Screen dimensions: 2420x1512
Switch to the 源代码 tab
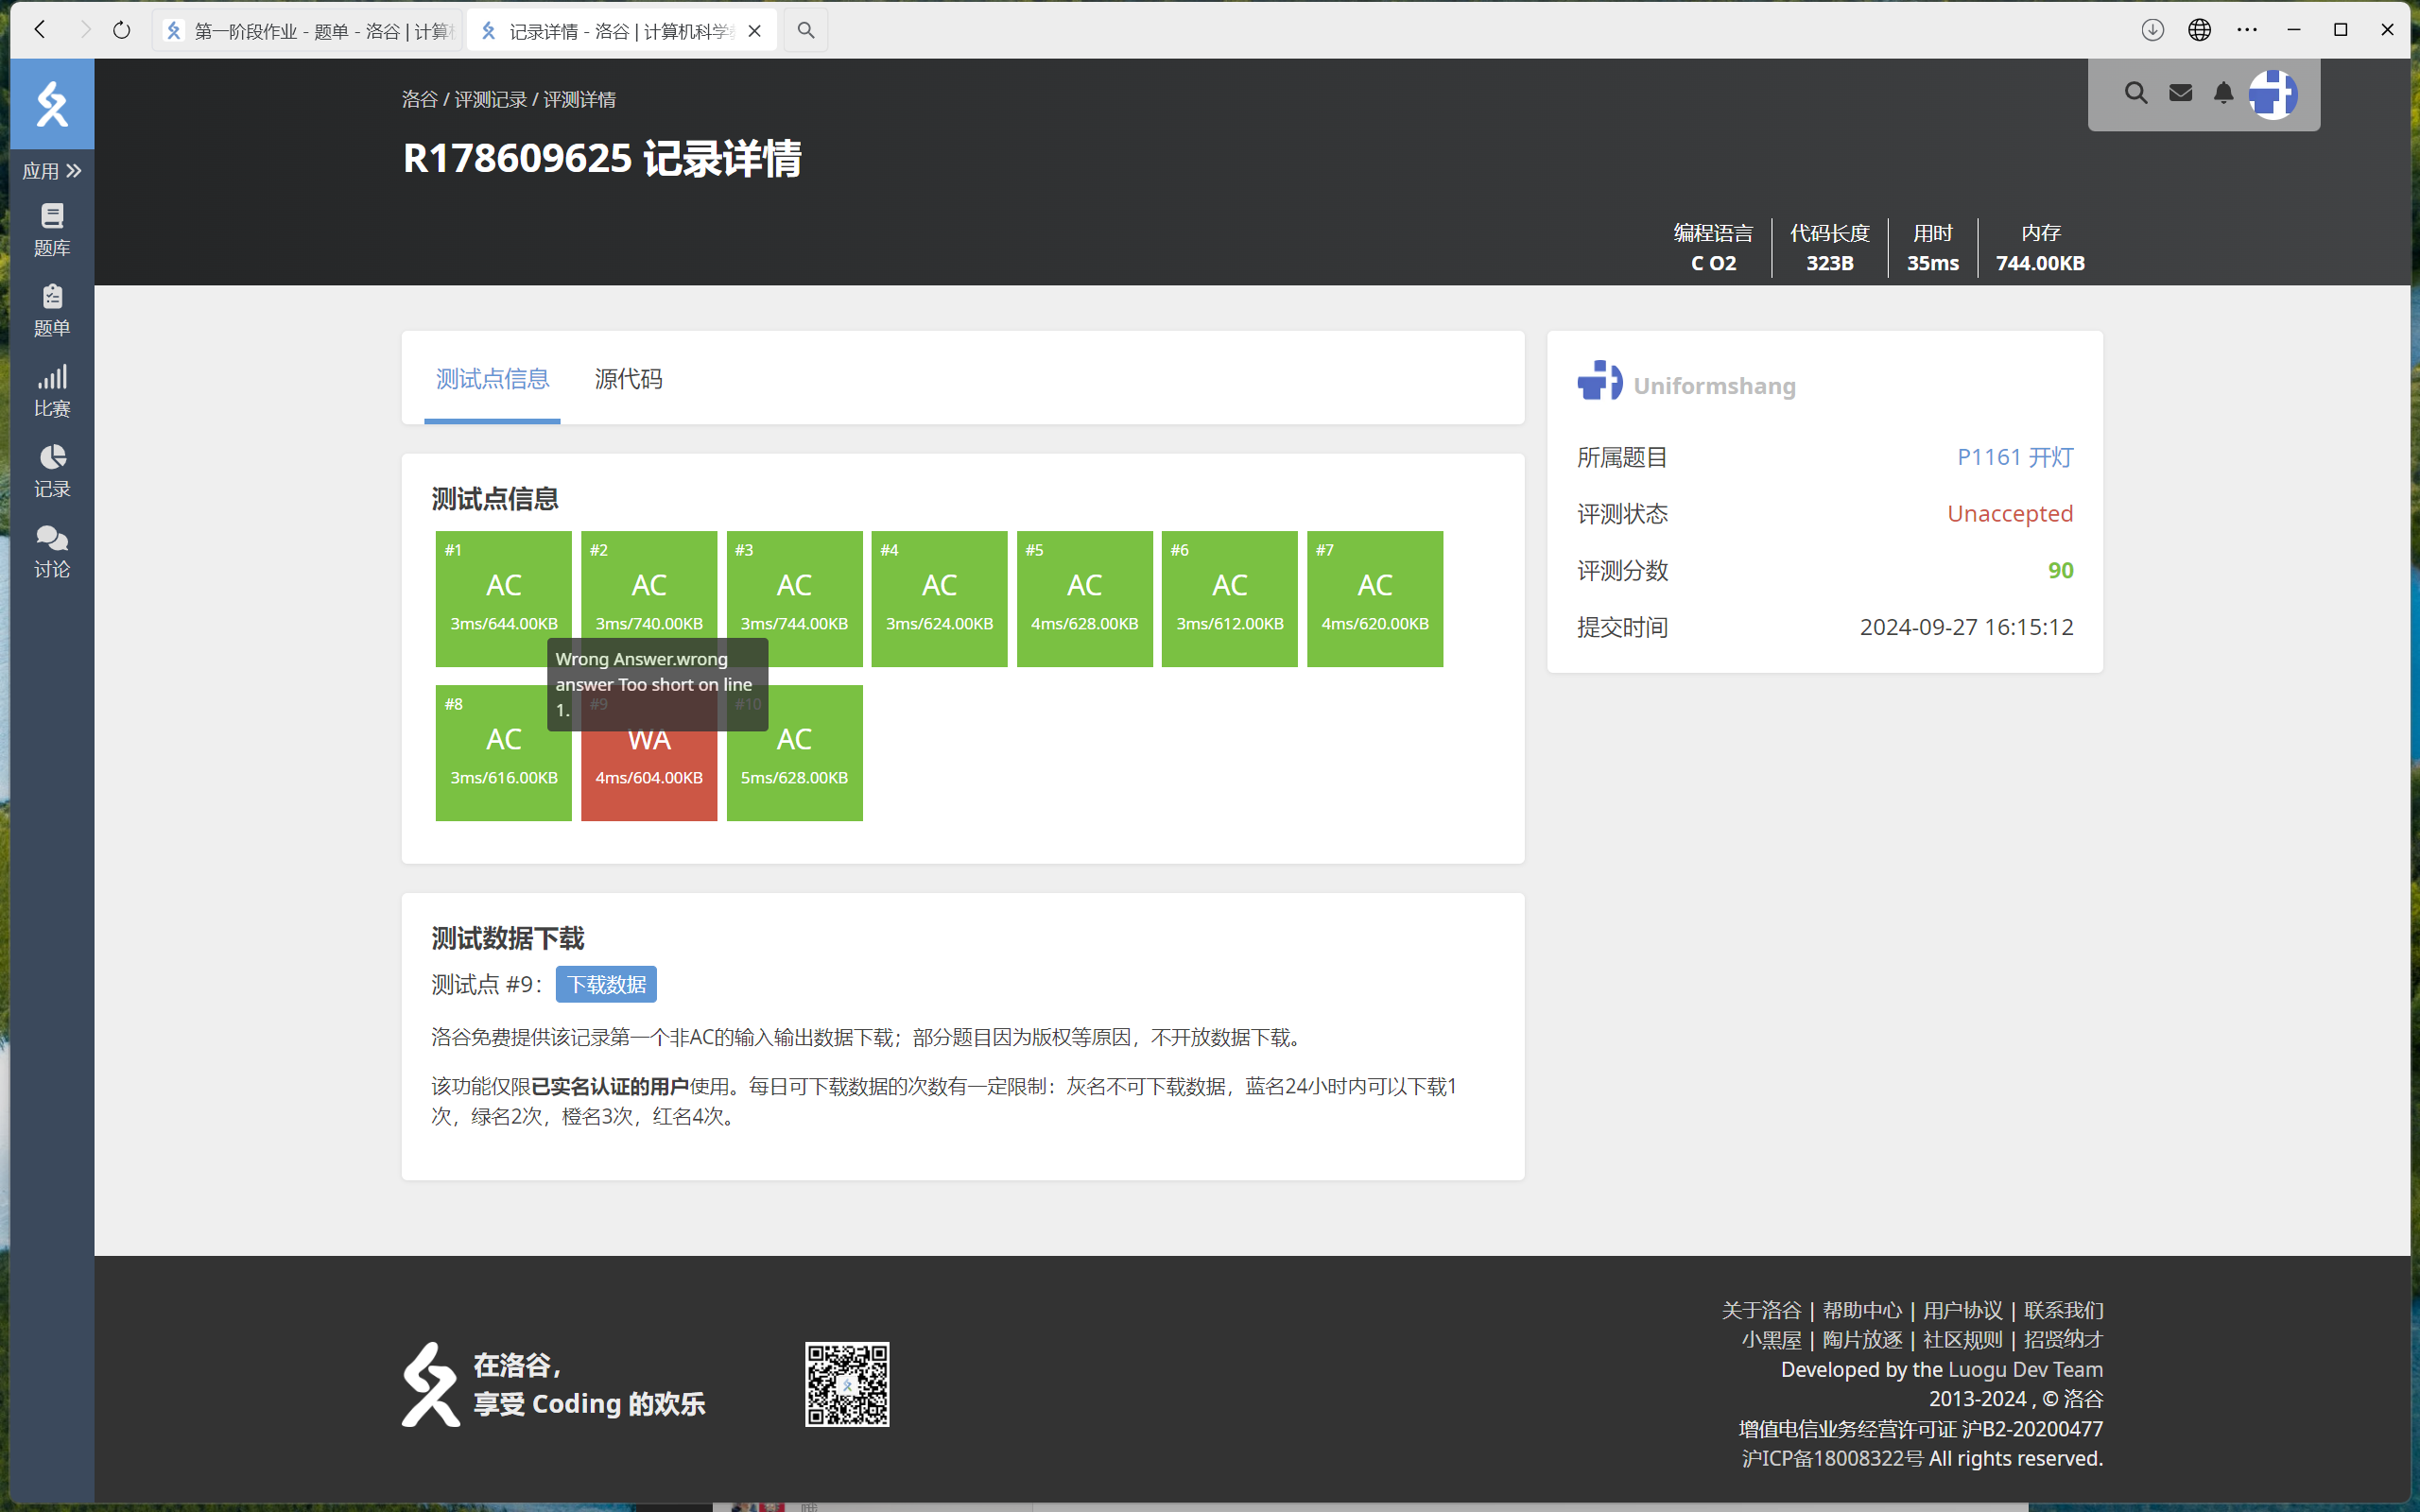[x=628, y=379]
